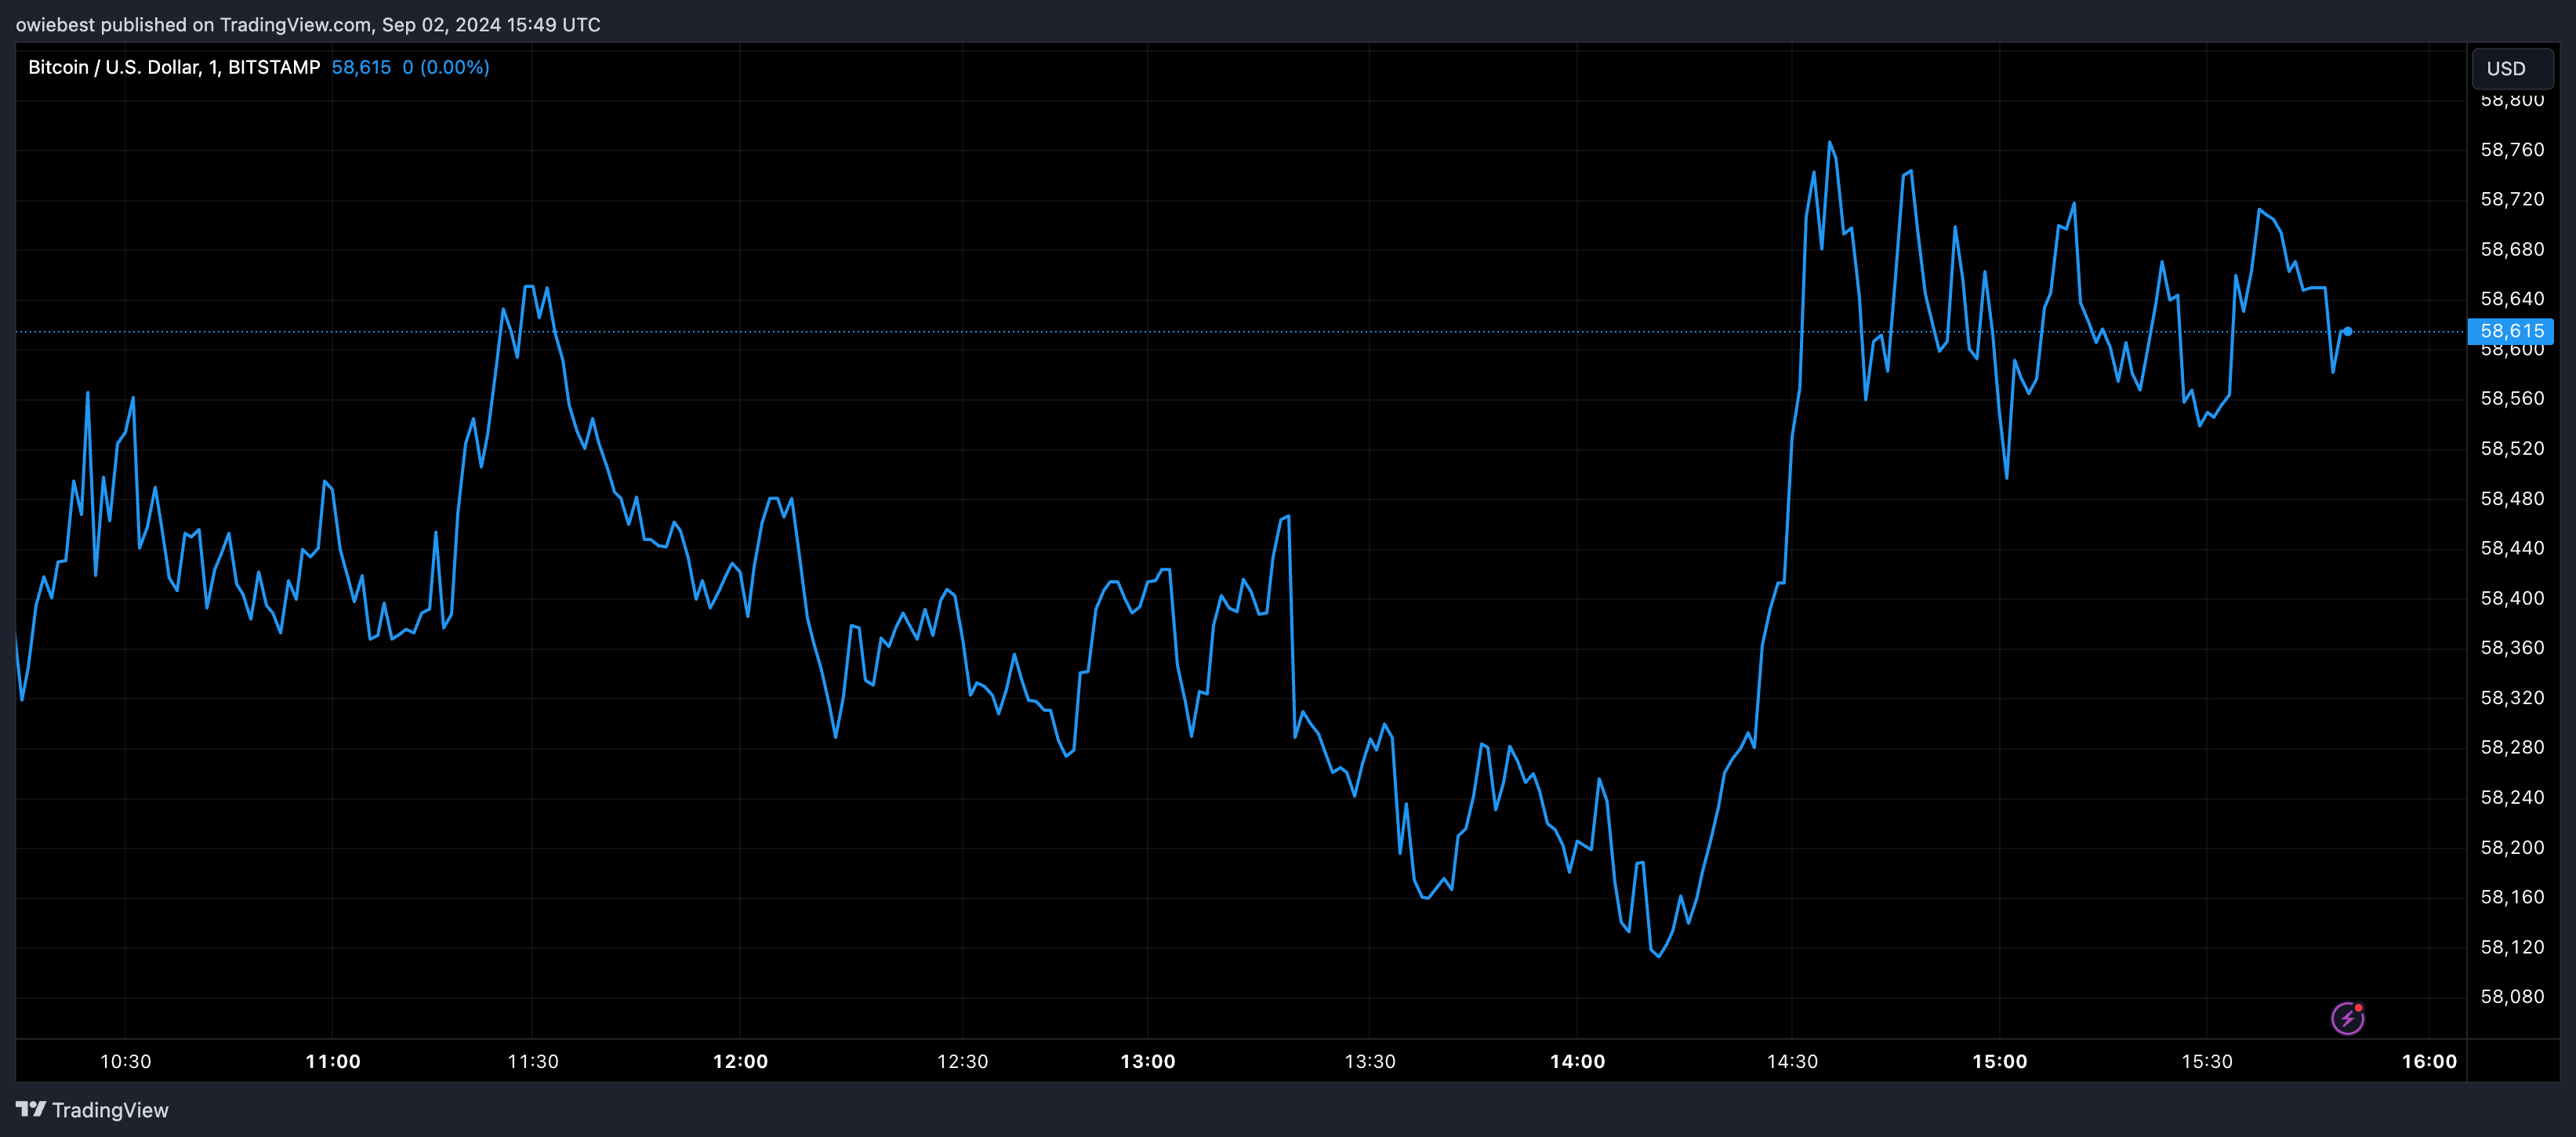Click the 58,440 price axis label
This screenshot has height=1137, width=2576.
click(x=2512, y=548)
